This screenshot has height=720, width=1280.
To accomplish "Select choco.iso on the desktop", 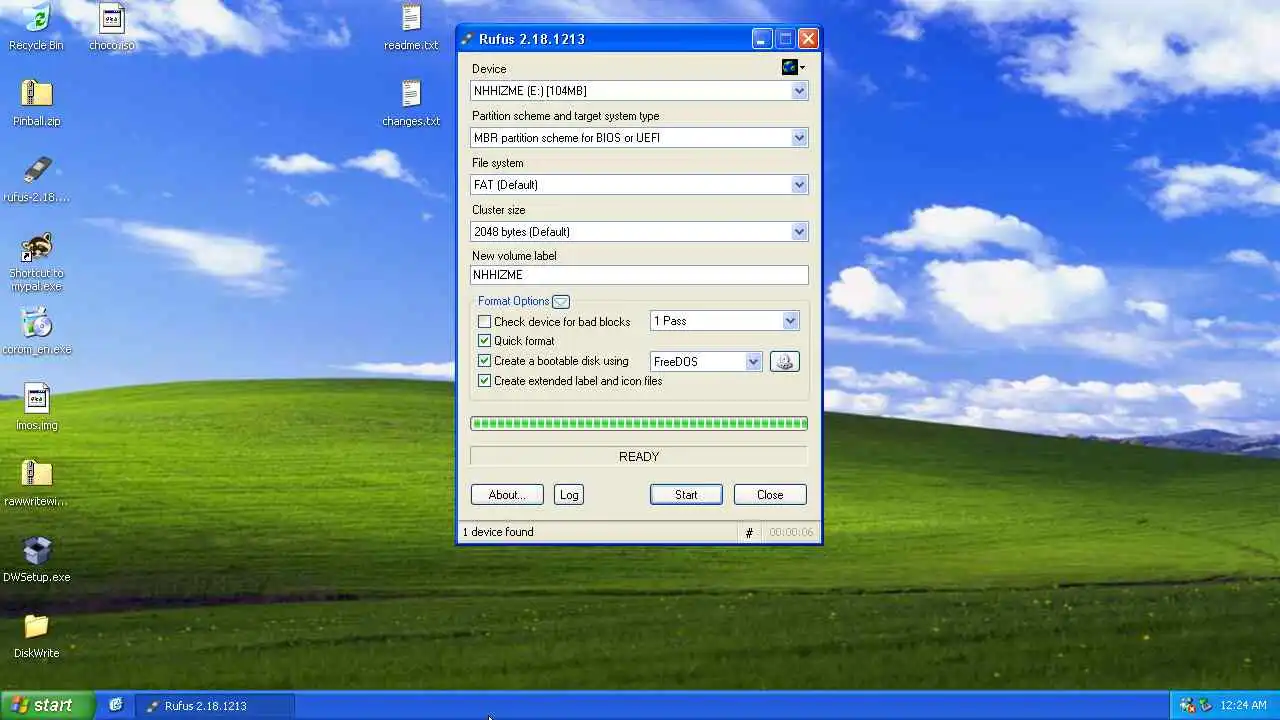I will [112, 27].
